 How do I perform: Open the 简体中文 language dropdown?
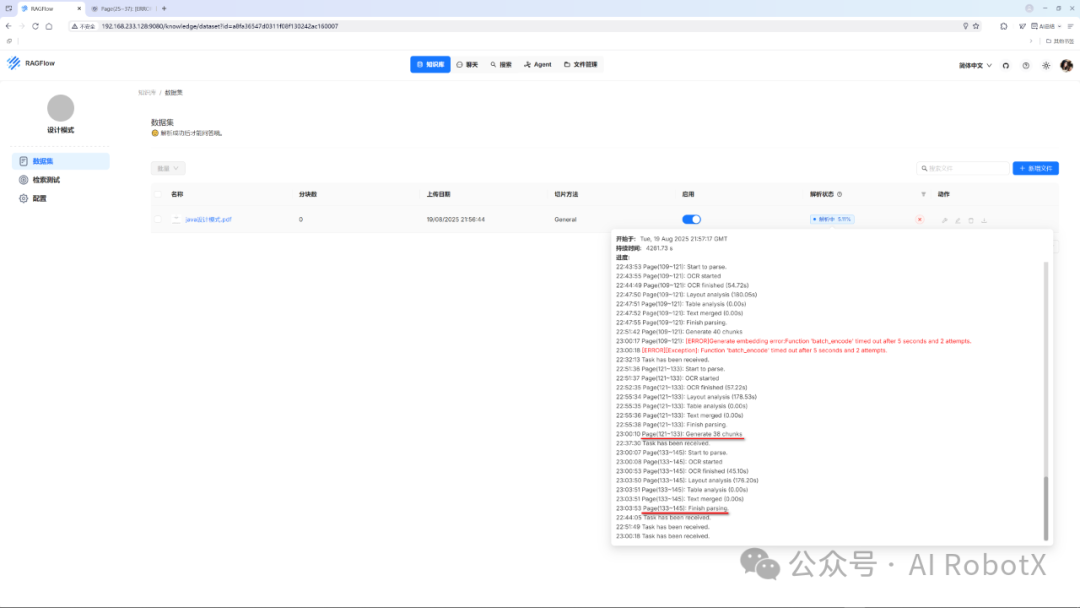tap(975, 65)
